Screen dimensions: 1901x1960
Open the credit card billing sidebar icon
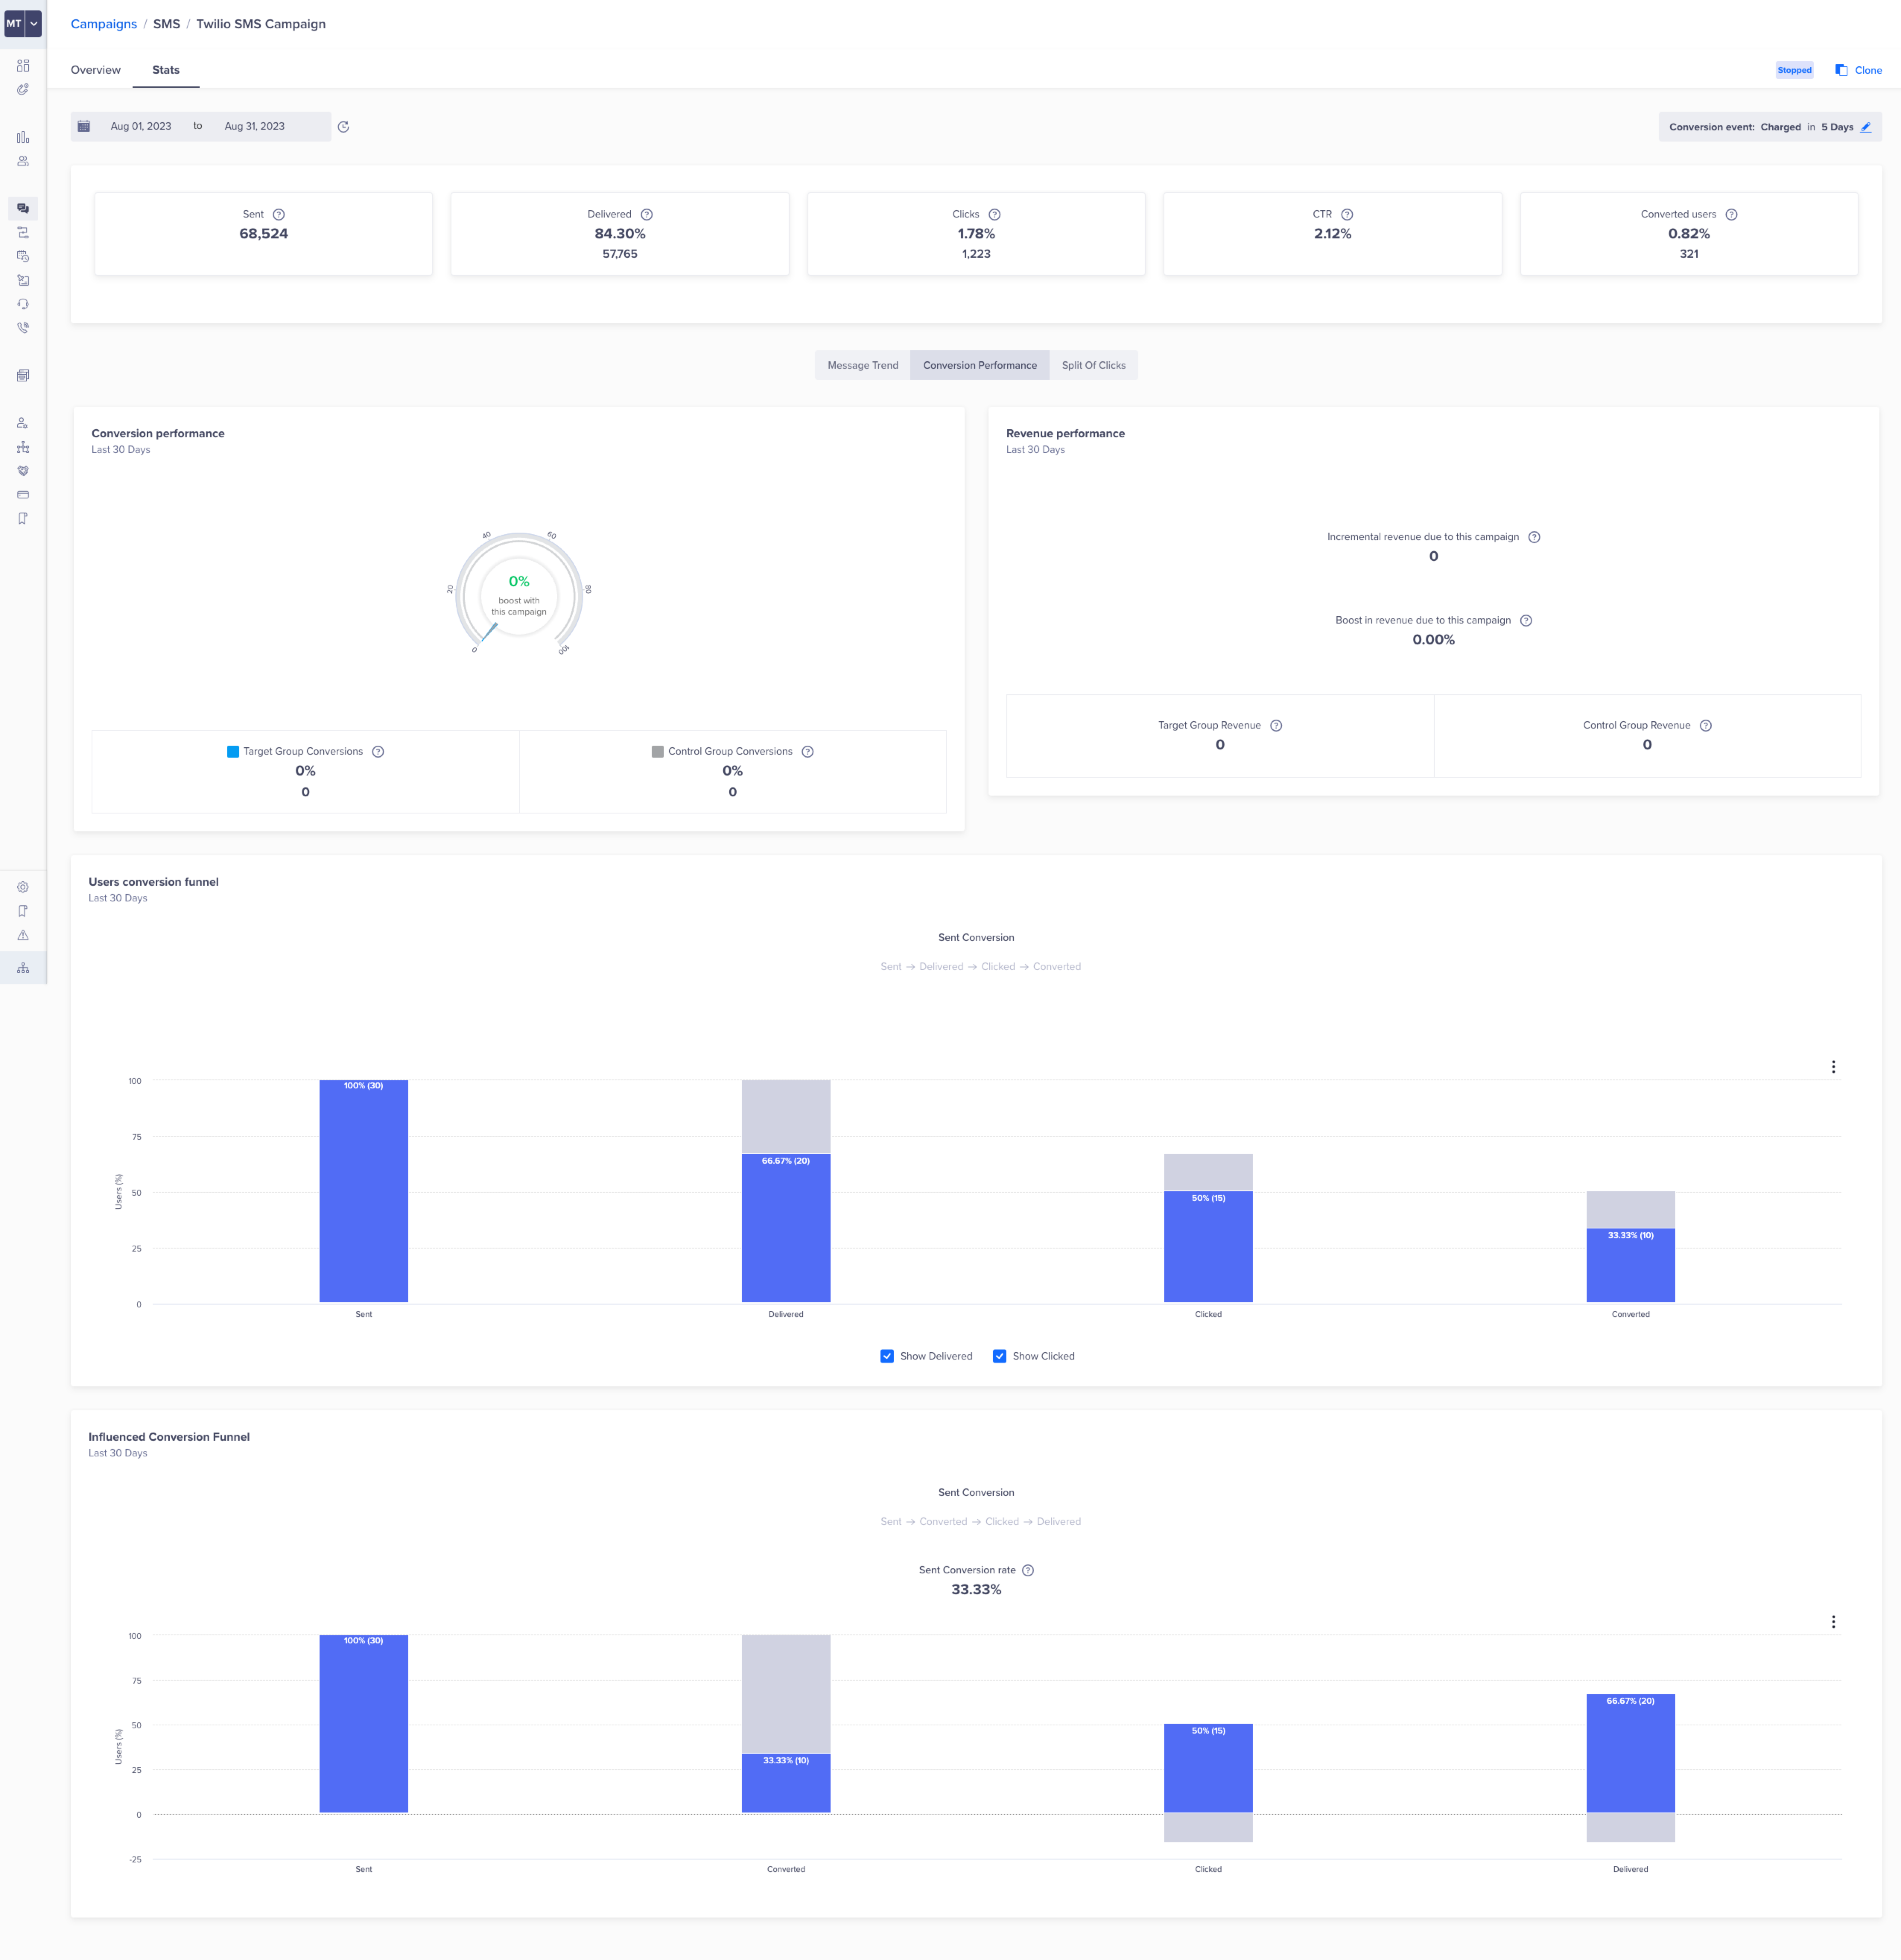tap(23, 495)
